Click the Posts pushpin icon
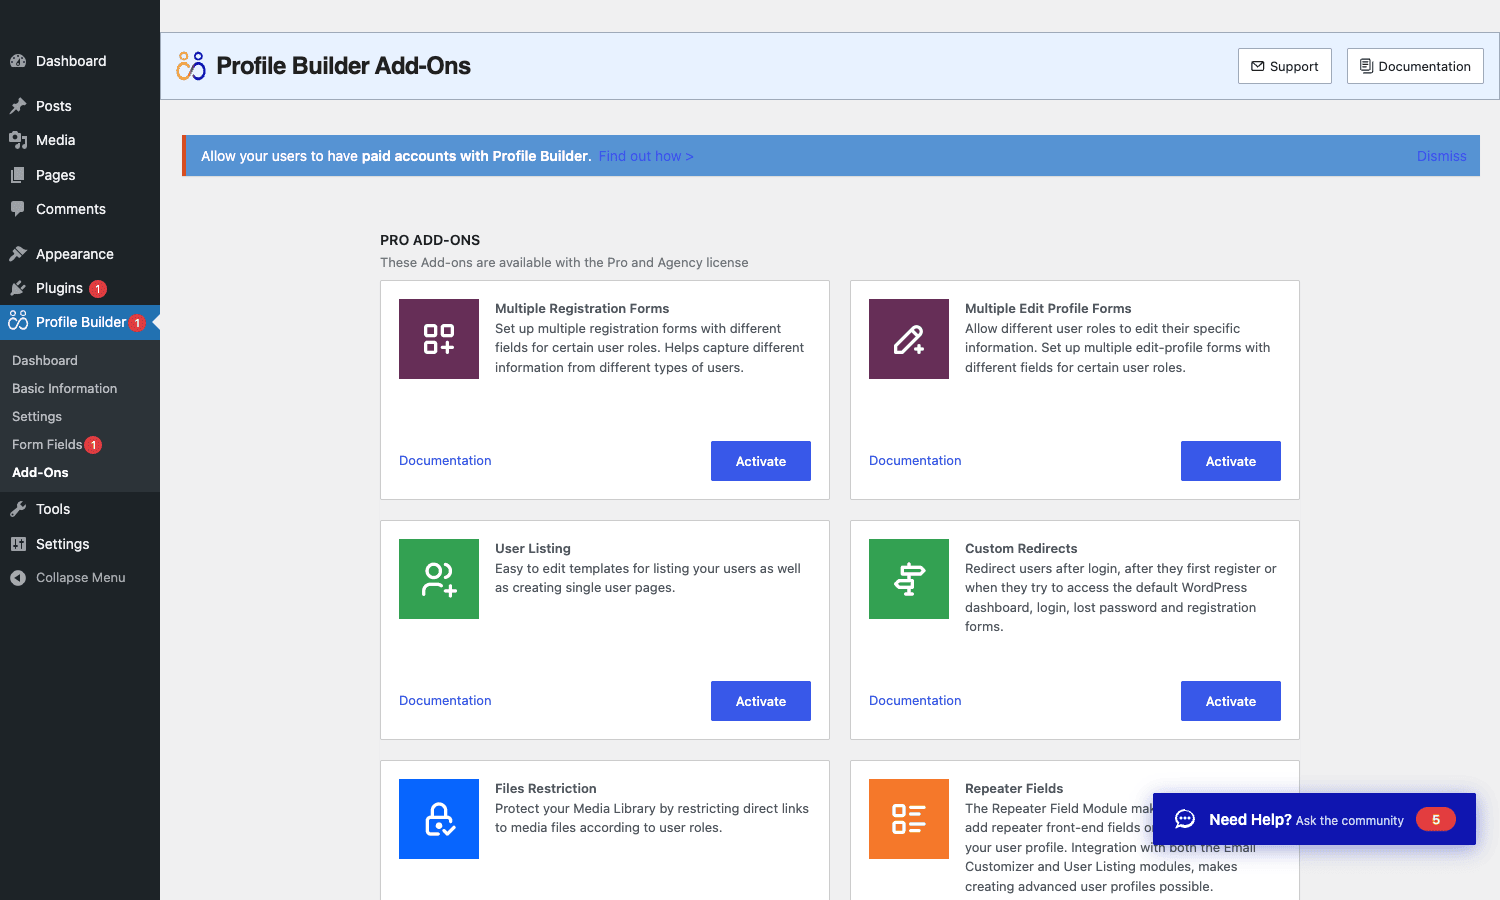Viewport: 1500px width, 900px height. pyautogui.click(x=18, y=106)
